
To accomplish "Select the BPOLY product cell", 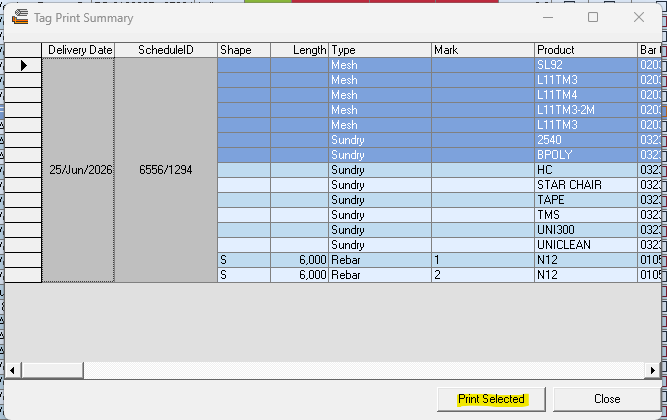I will pyautogui.click(x=586, y=155).
